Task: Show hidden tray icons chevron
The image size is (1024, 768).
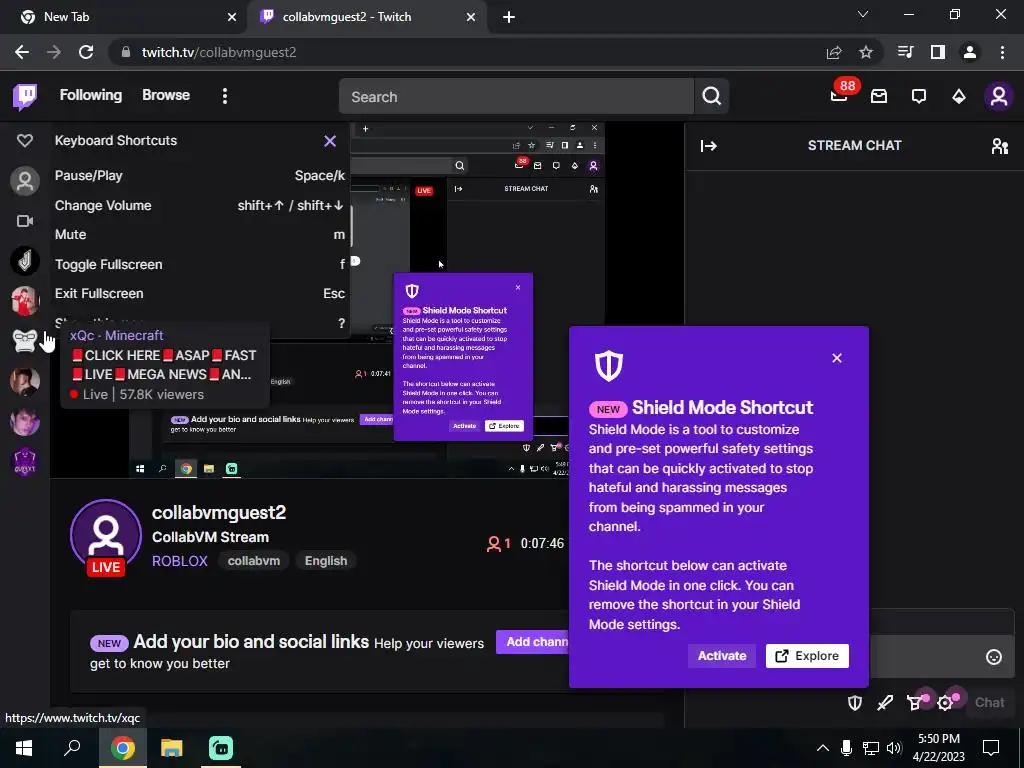Action: tap(823, 748)
